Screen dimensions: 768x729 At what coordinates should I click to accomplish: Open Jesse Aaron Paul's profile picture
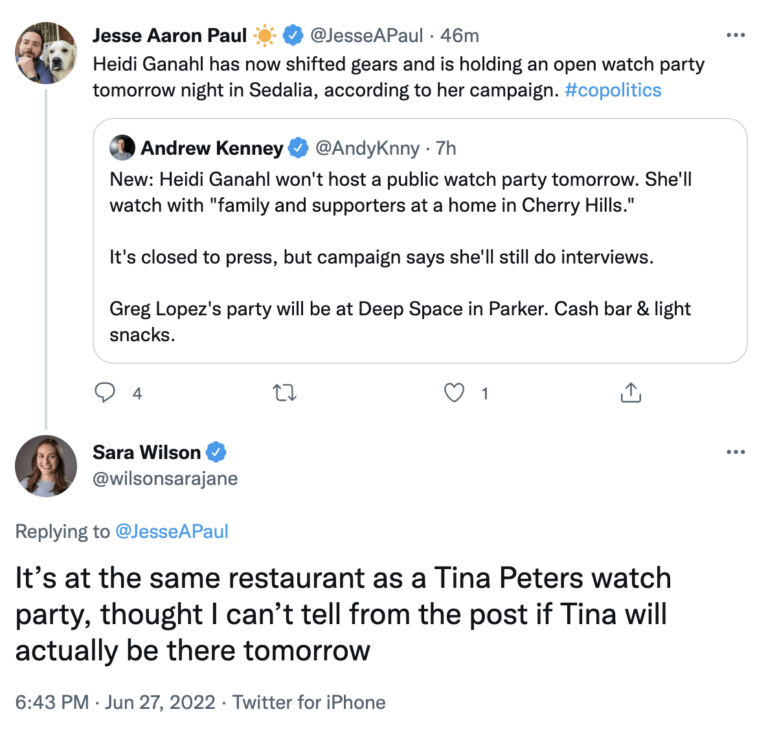pos(46,53)
